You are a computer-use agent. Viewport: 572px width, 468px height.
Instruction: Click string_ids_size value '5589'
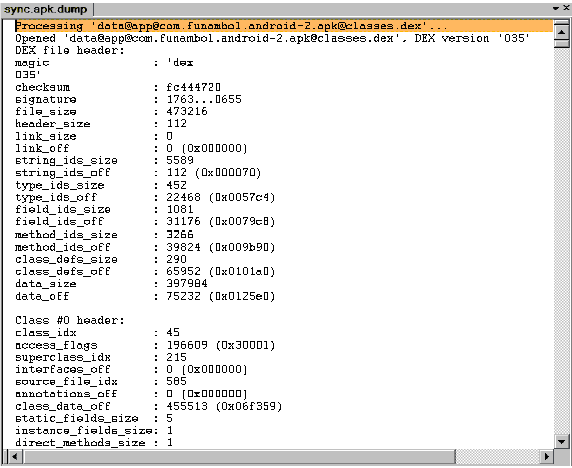point(180,160)
